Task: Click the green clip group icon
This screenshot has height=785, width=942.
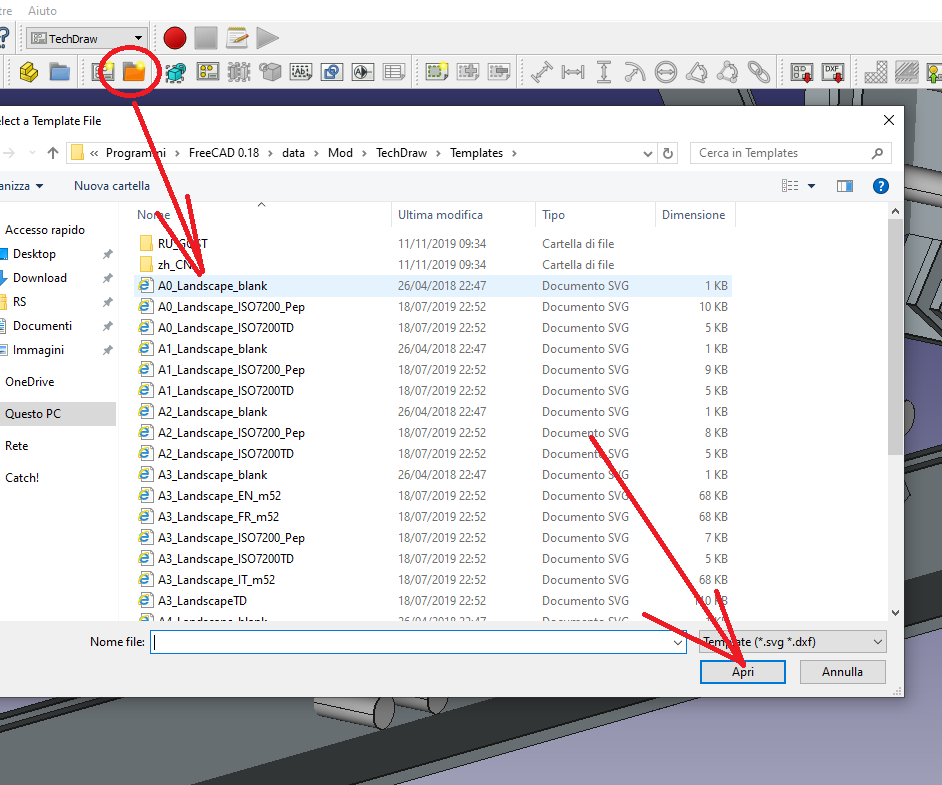Action: [x=437, y=73]
